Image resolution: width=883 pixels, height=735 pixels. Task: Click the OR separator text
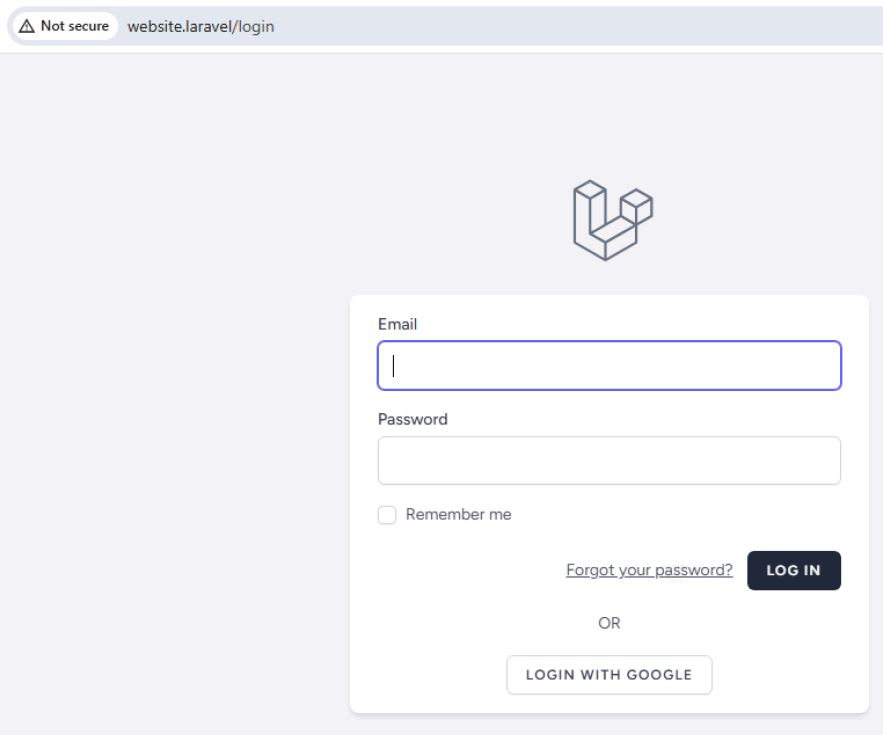609,622
